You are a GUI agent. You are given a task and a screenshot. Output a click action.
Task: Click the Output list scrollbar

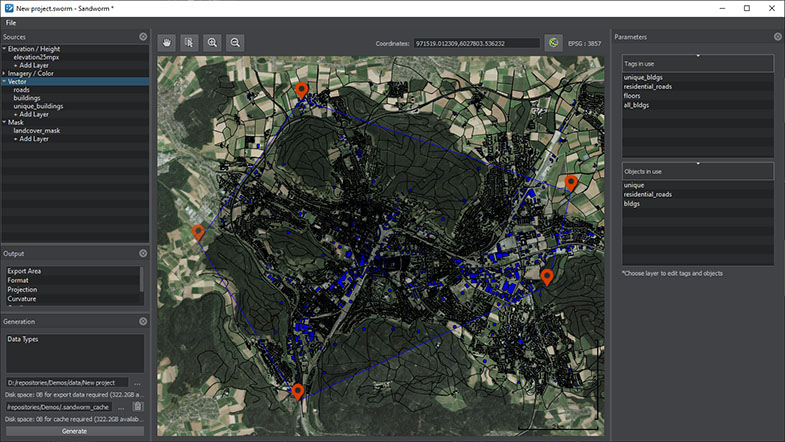(142, 279)
